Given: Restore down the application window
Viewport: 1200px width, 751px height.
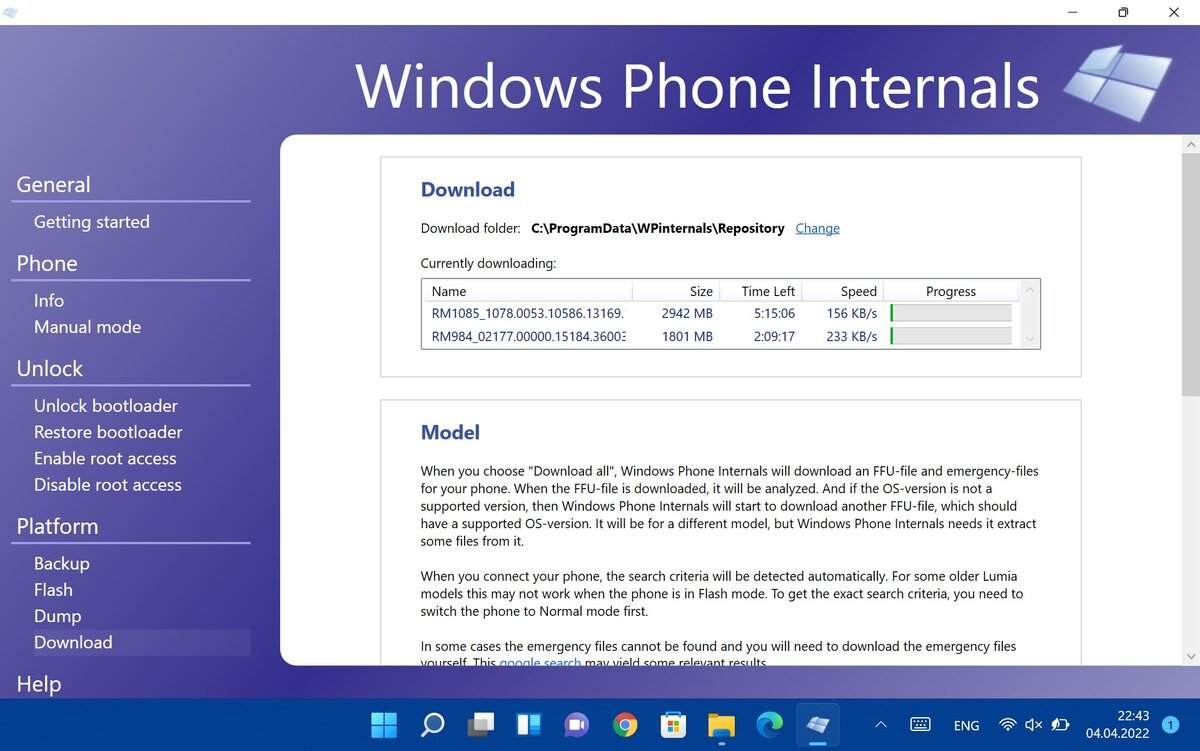Looking at the screenshot, I should [1123, 12].
